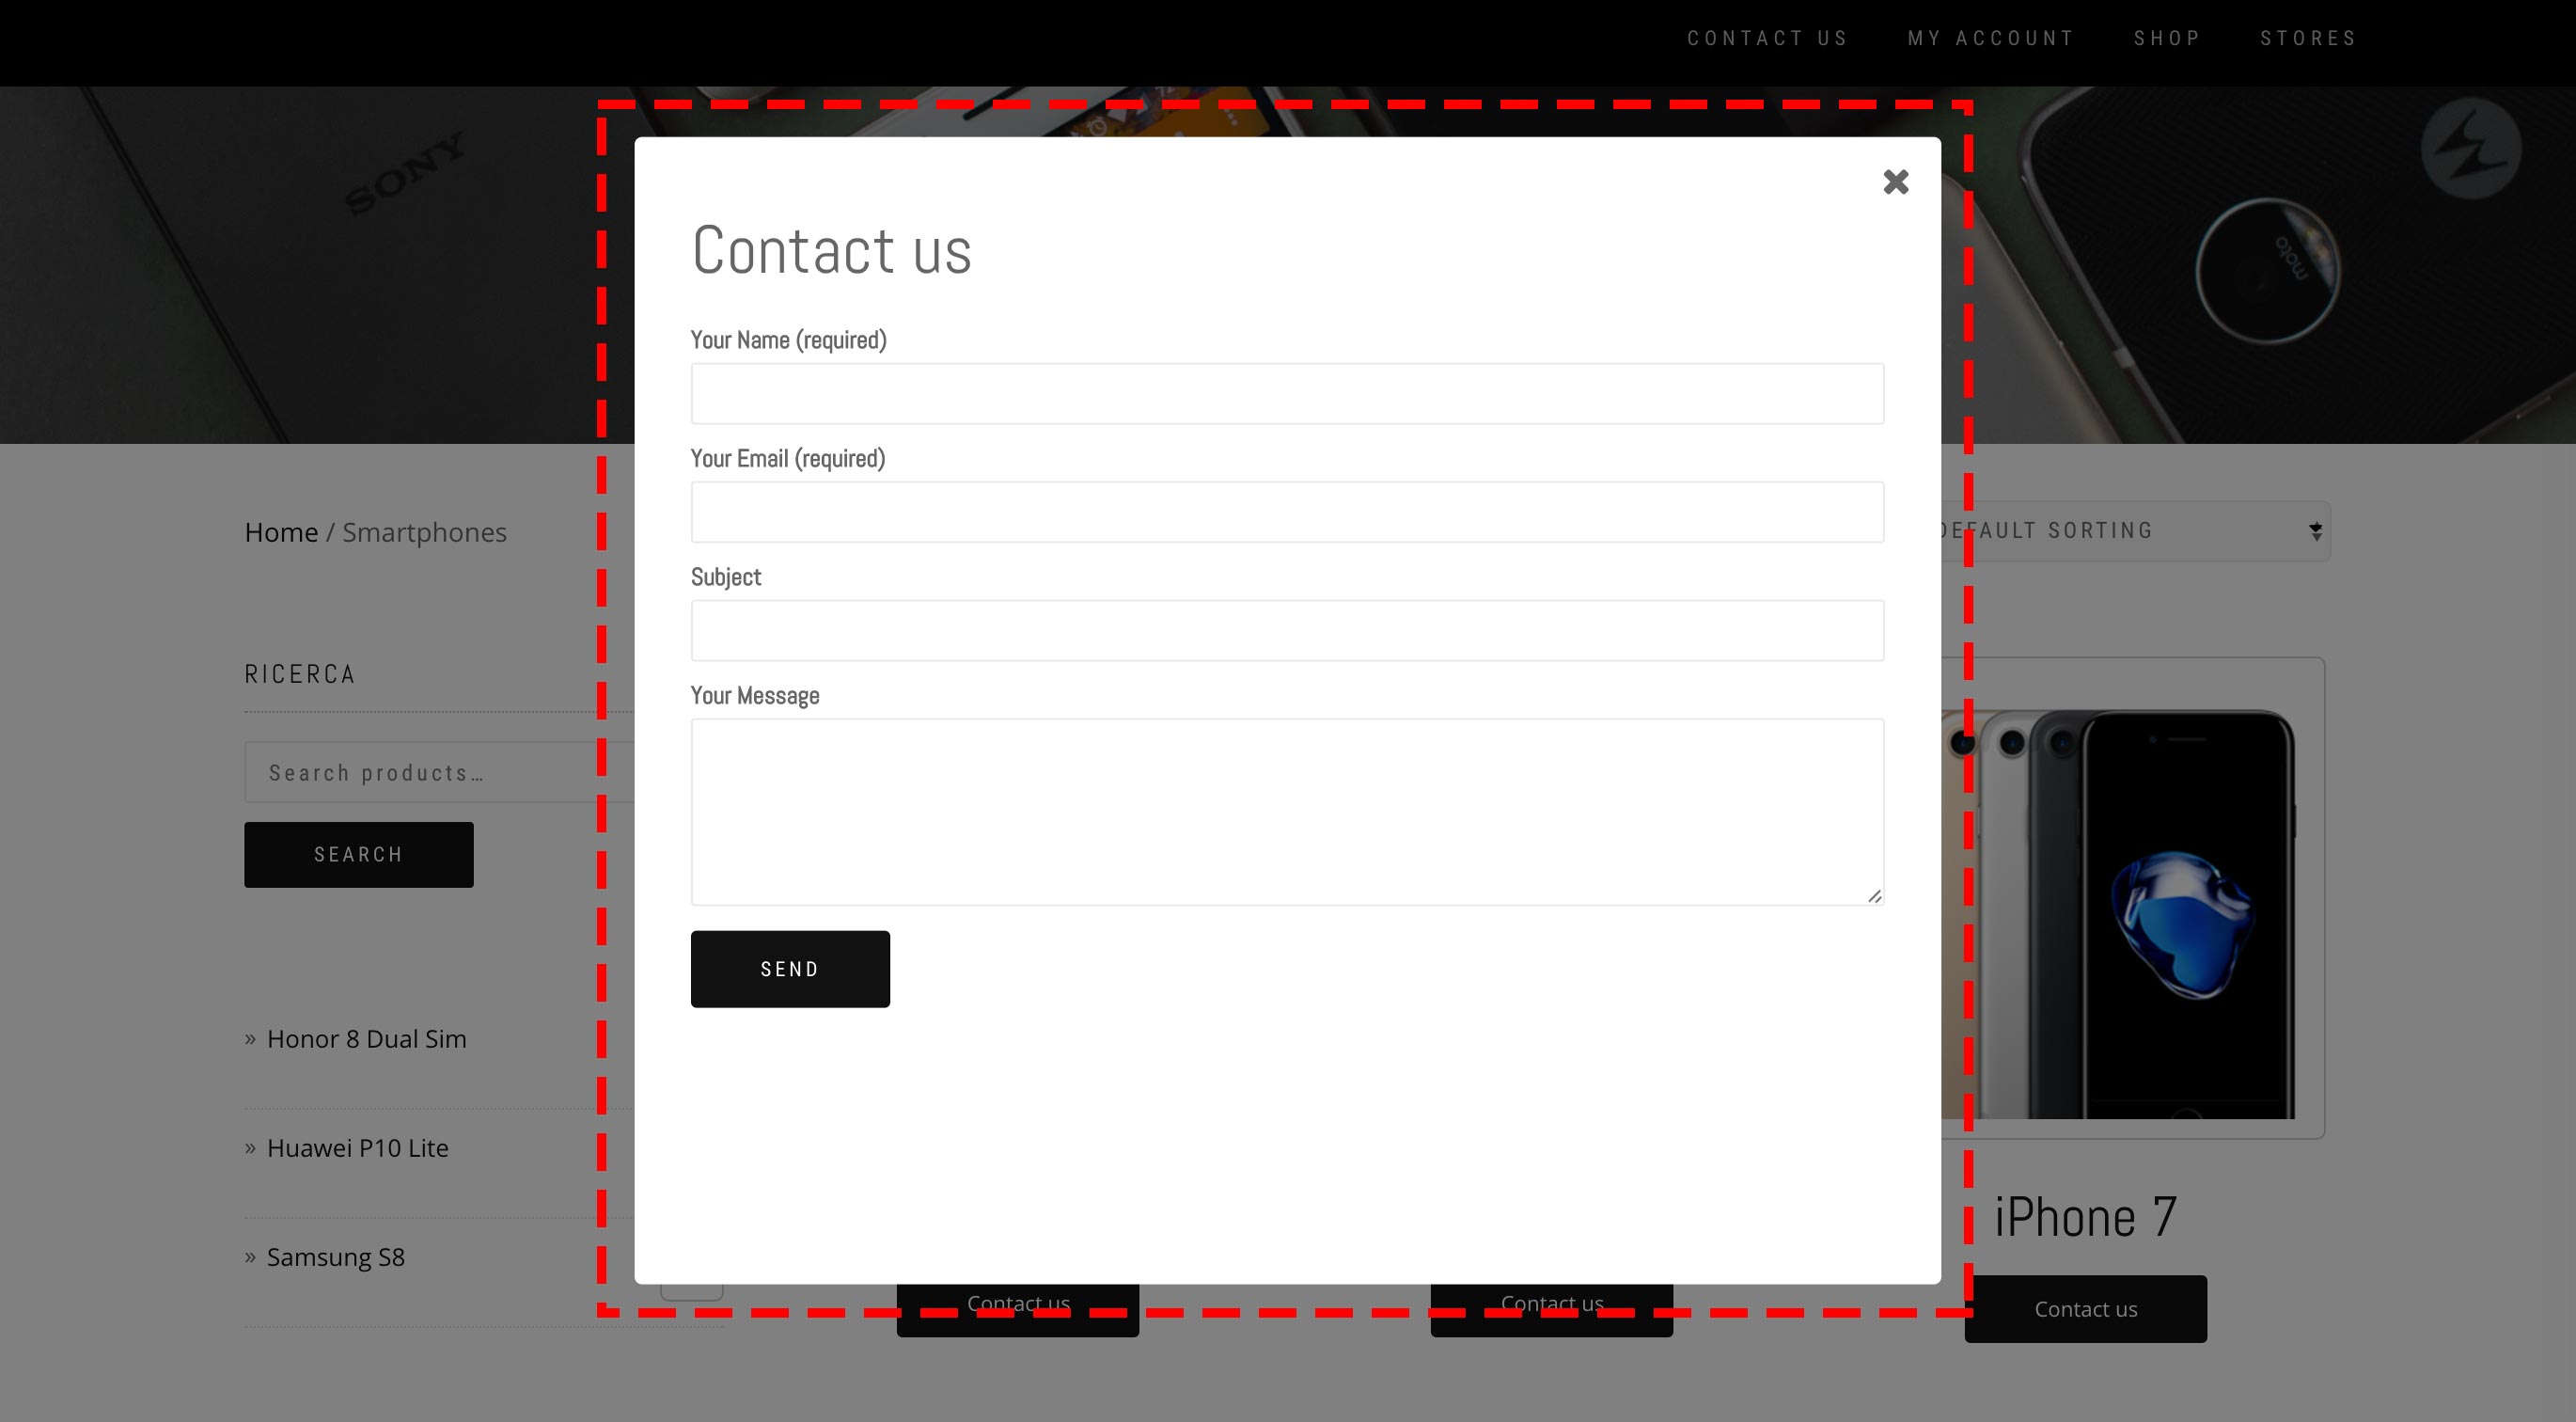The height and width of the screenshot is (1422, 2576).
Task: Click the close button on contact modal
Action: (x=1895, y=181)
